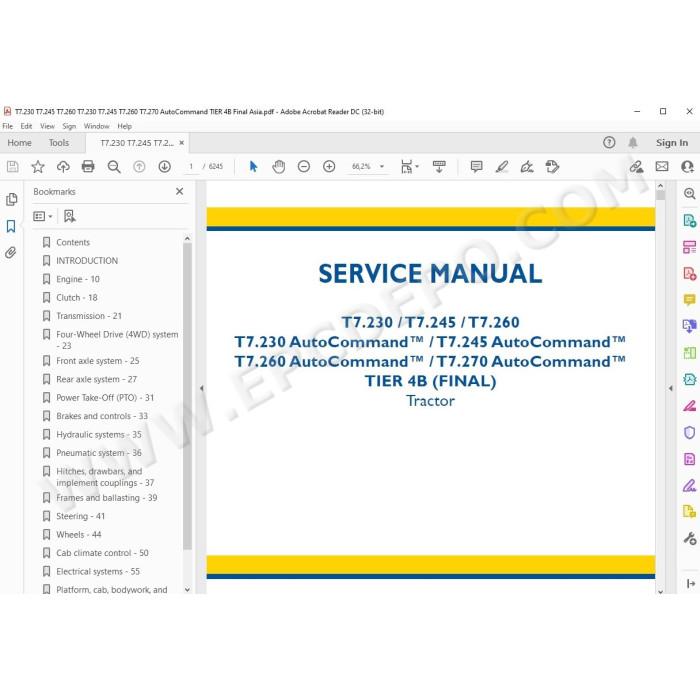
Task: Open the Protect shield tool
Action: tap(689, 432)
